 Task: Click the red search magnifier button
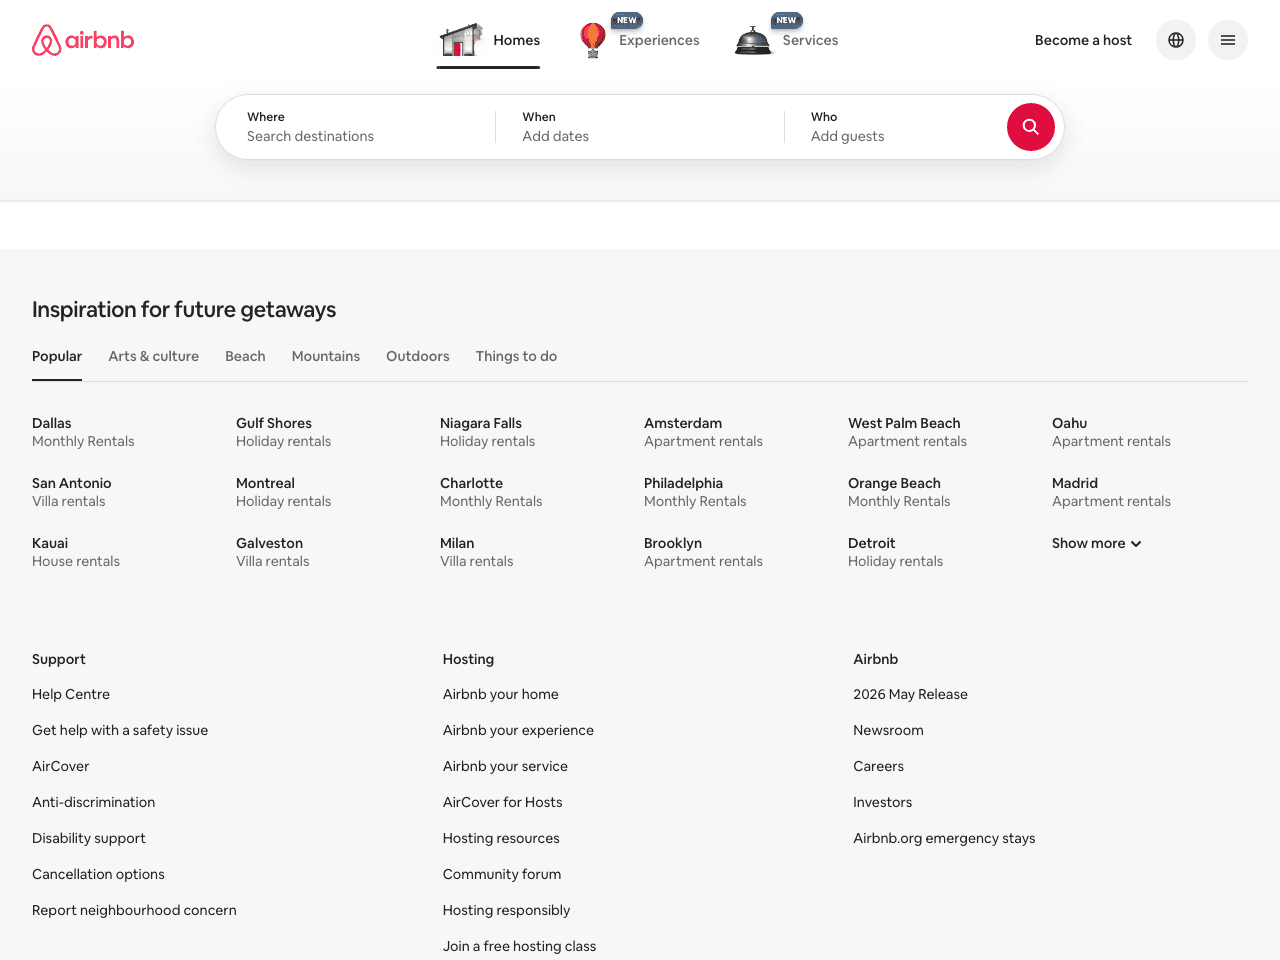pos(1031,127)
